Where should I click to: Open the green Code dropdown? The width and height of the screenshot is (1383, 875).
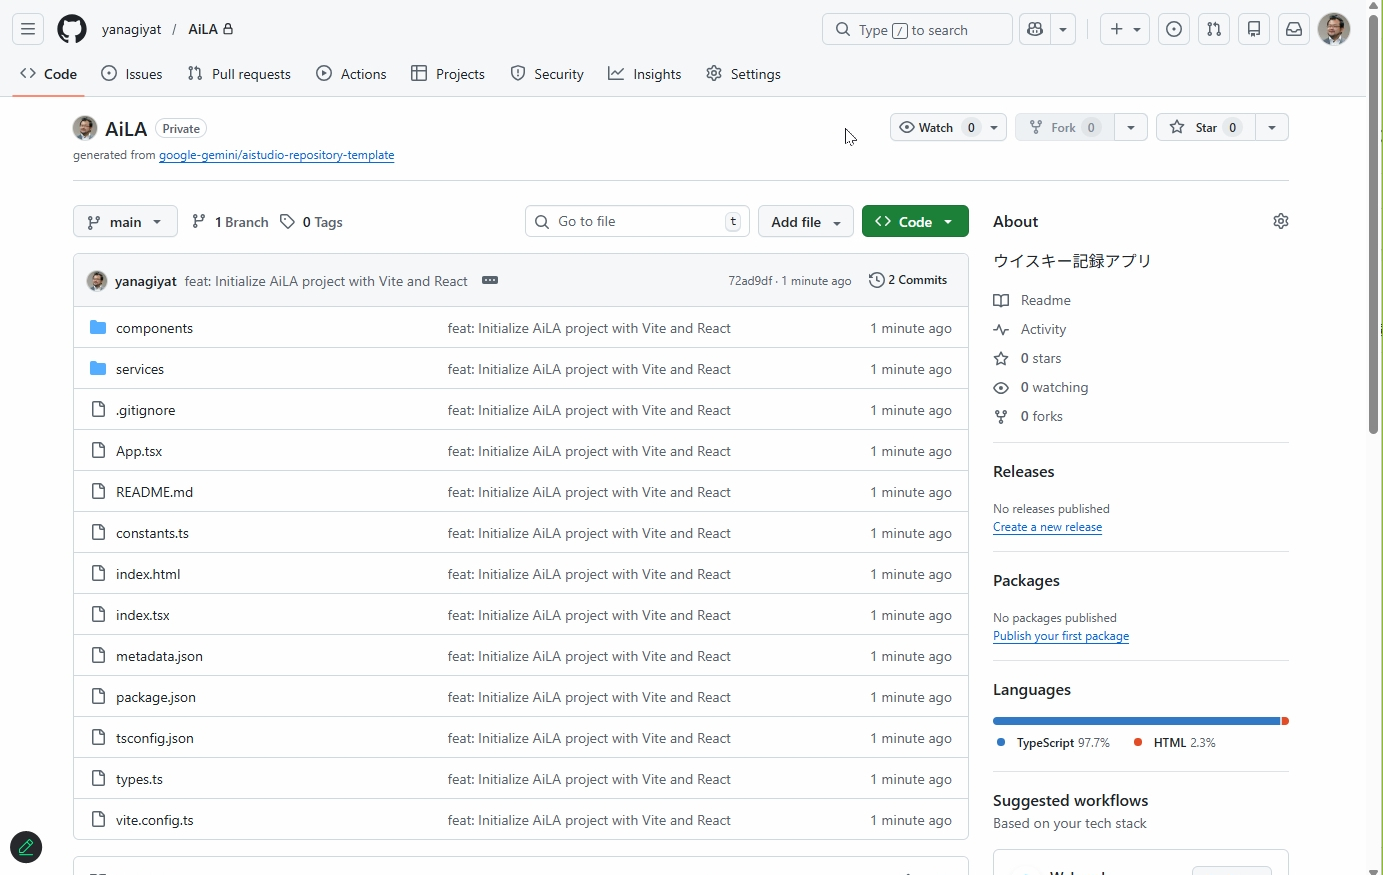click(914, 221)
